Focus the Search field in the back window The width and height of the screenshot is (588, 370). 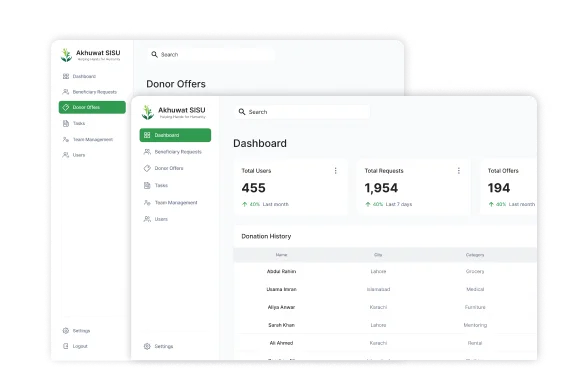click(211, 54)
